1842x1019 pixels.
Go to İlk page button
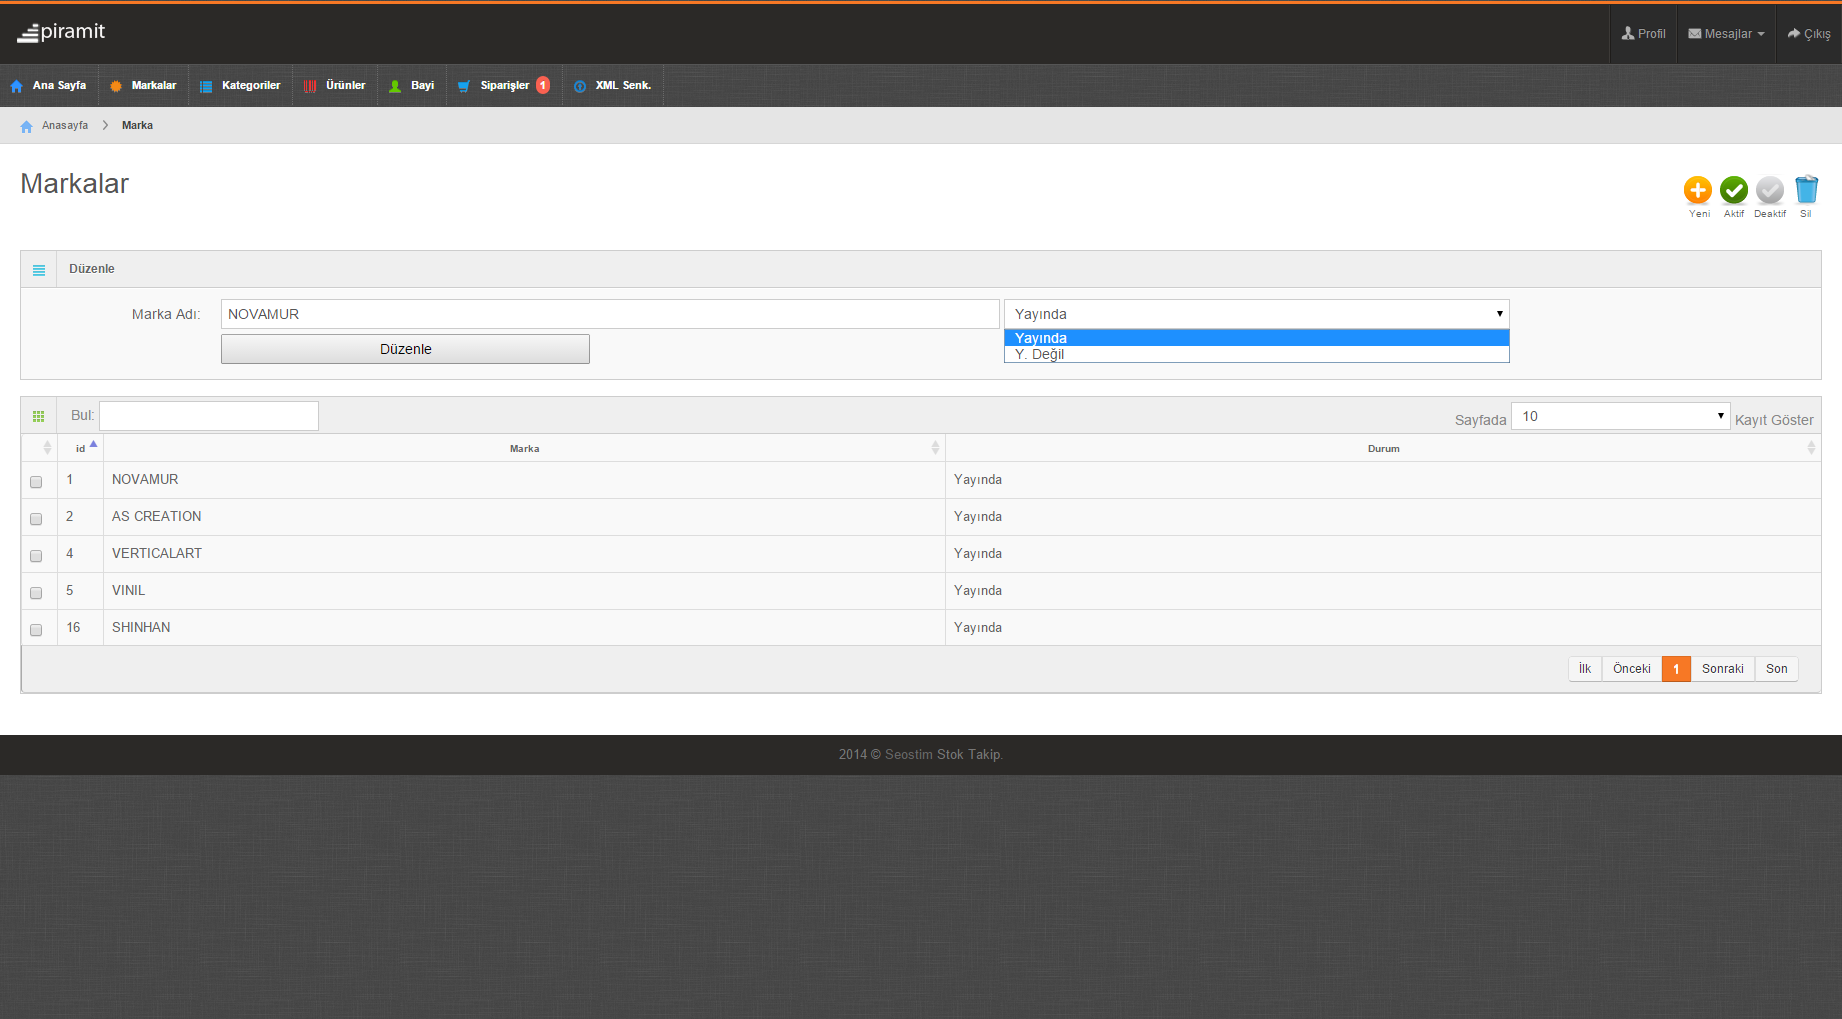[x=1585, y=669]
